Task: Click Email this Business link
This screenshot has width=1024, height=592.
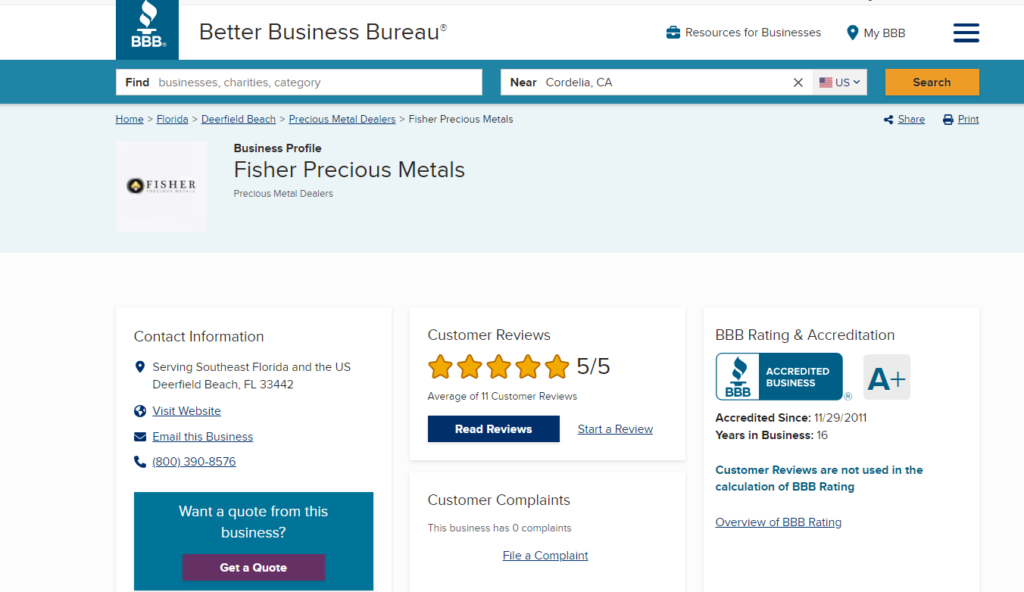Action: click(x=202, y=436)
